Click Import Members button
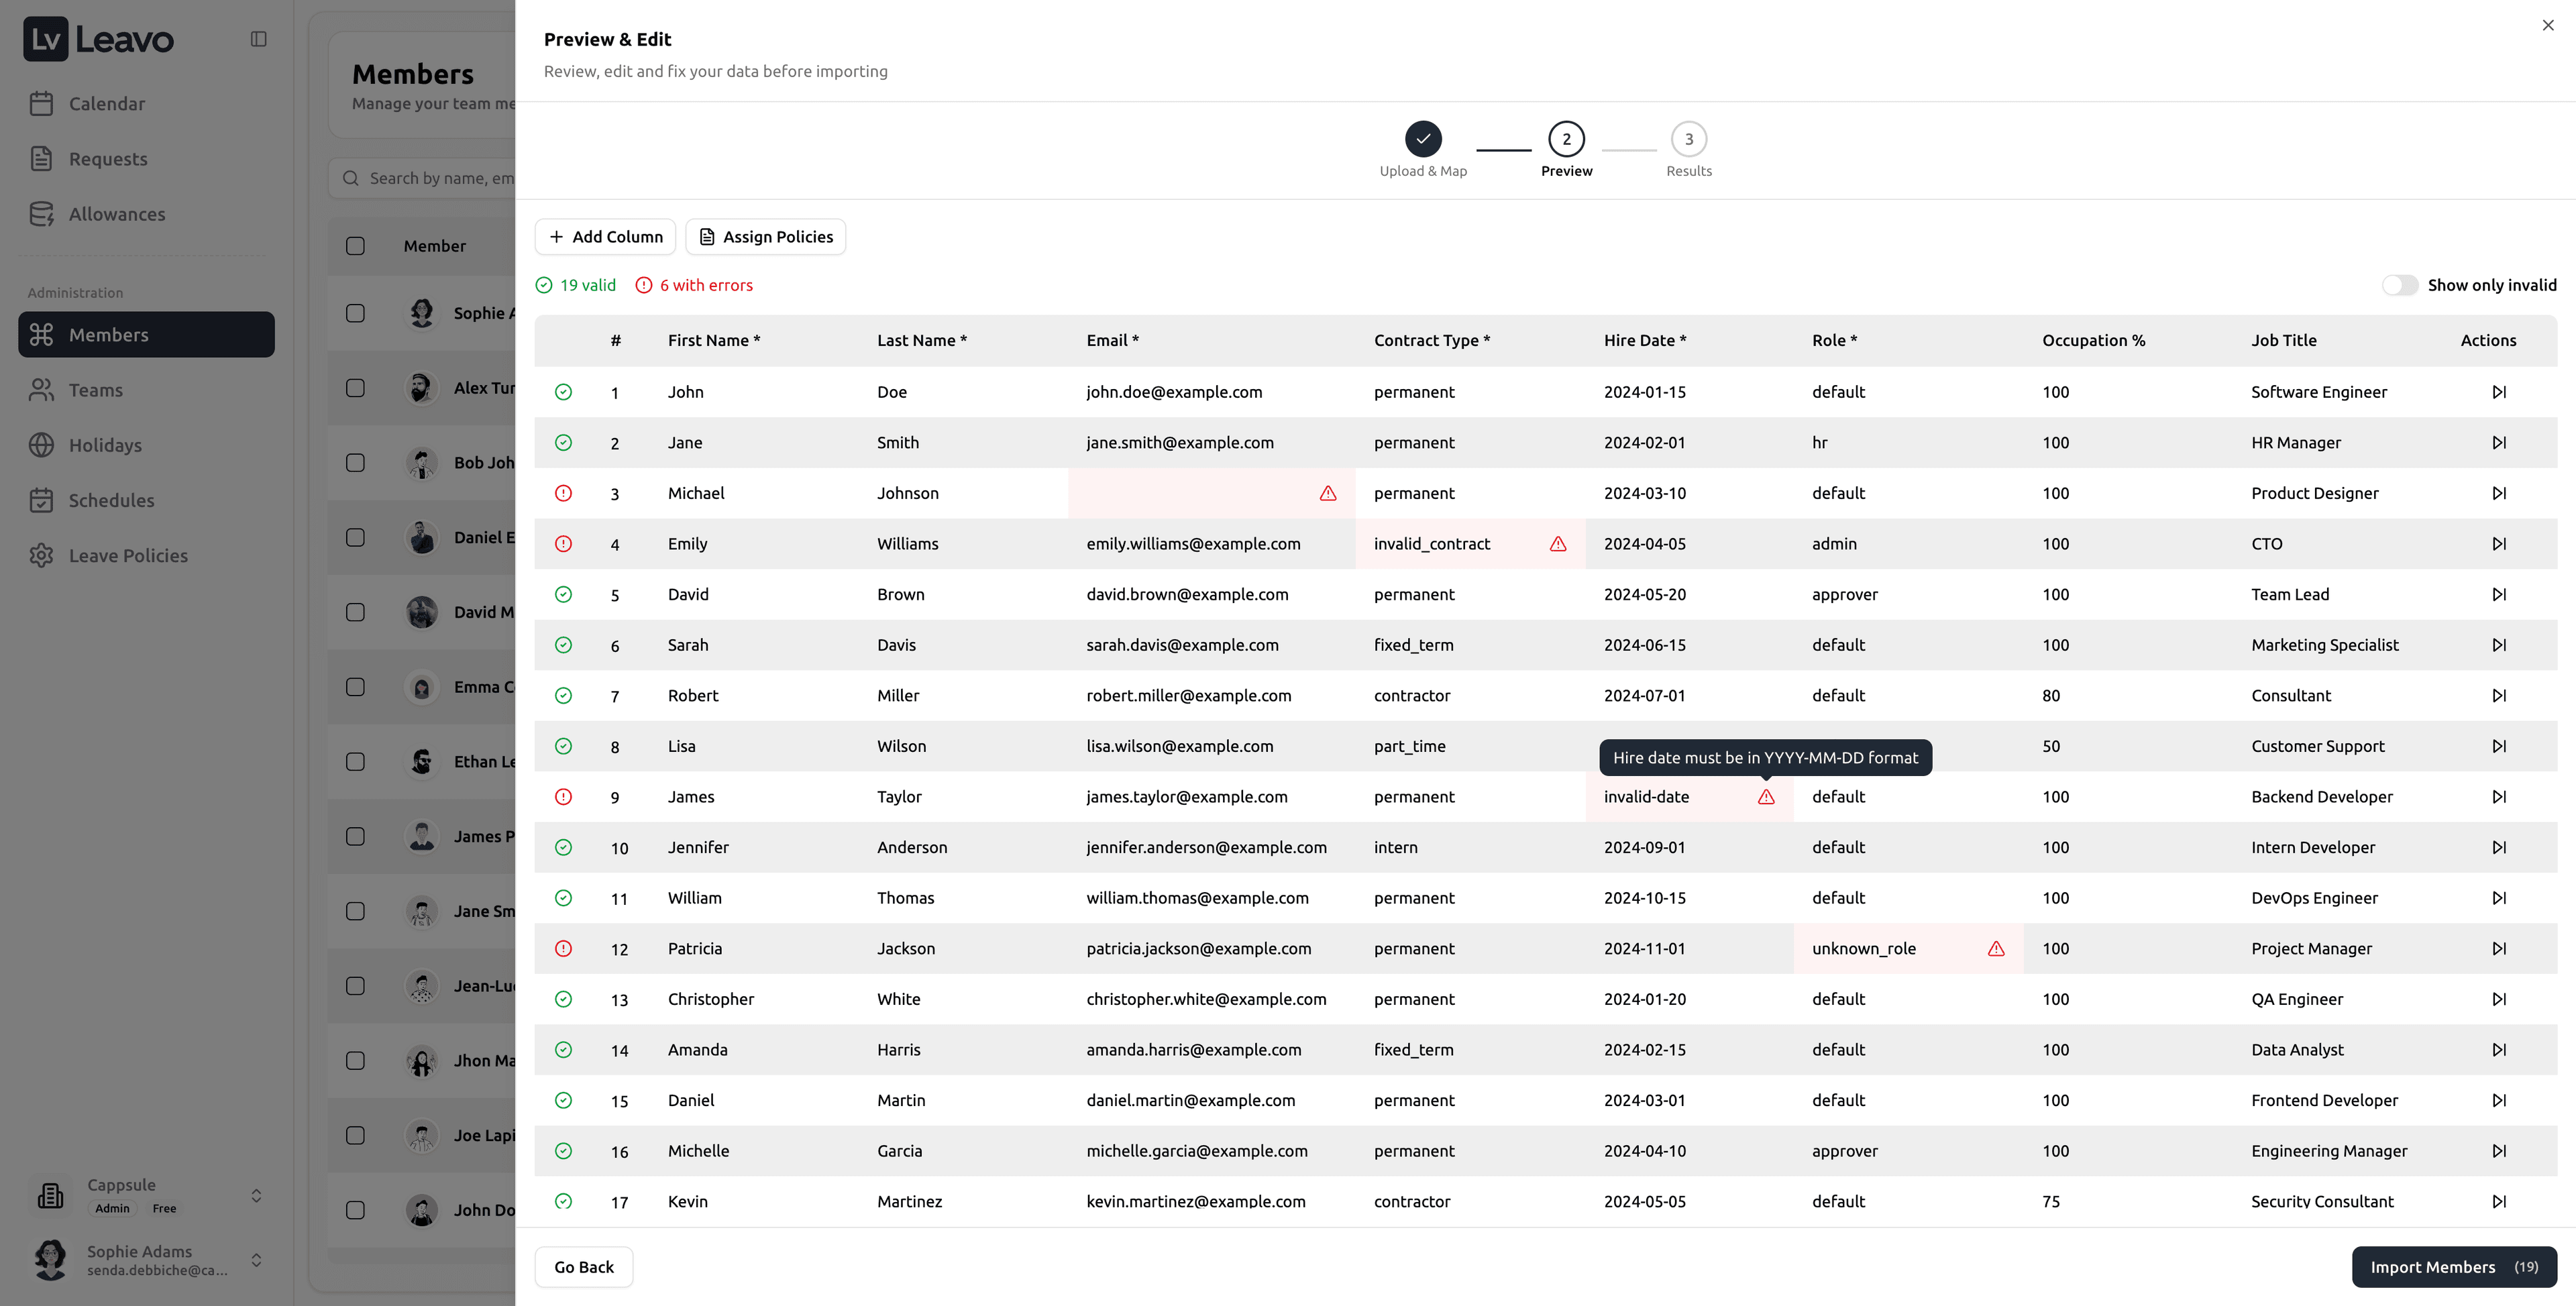 tap(2453, 1267)
